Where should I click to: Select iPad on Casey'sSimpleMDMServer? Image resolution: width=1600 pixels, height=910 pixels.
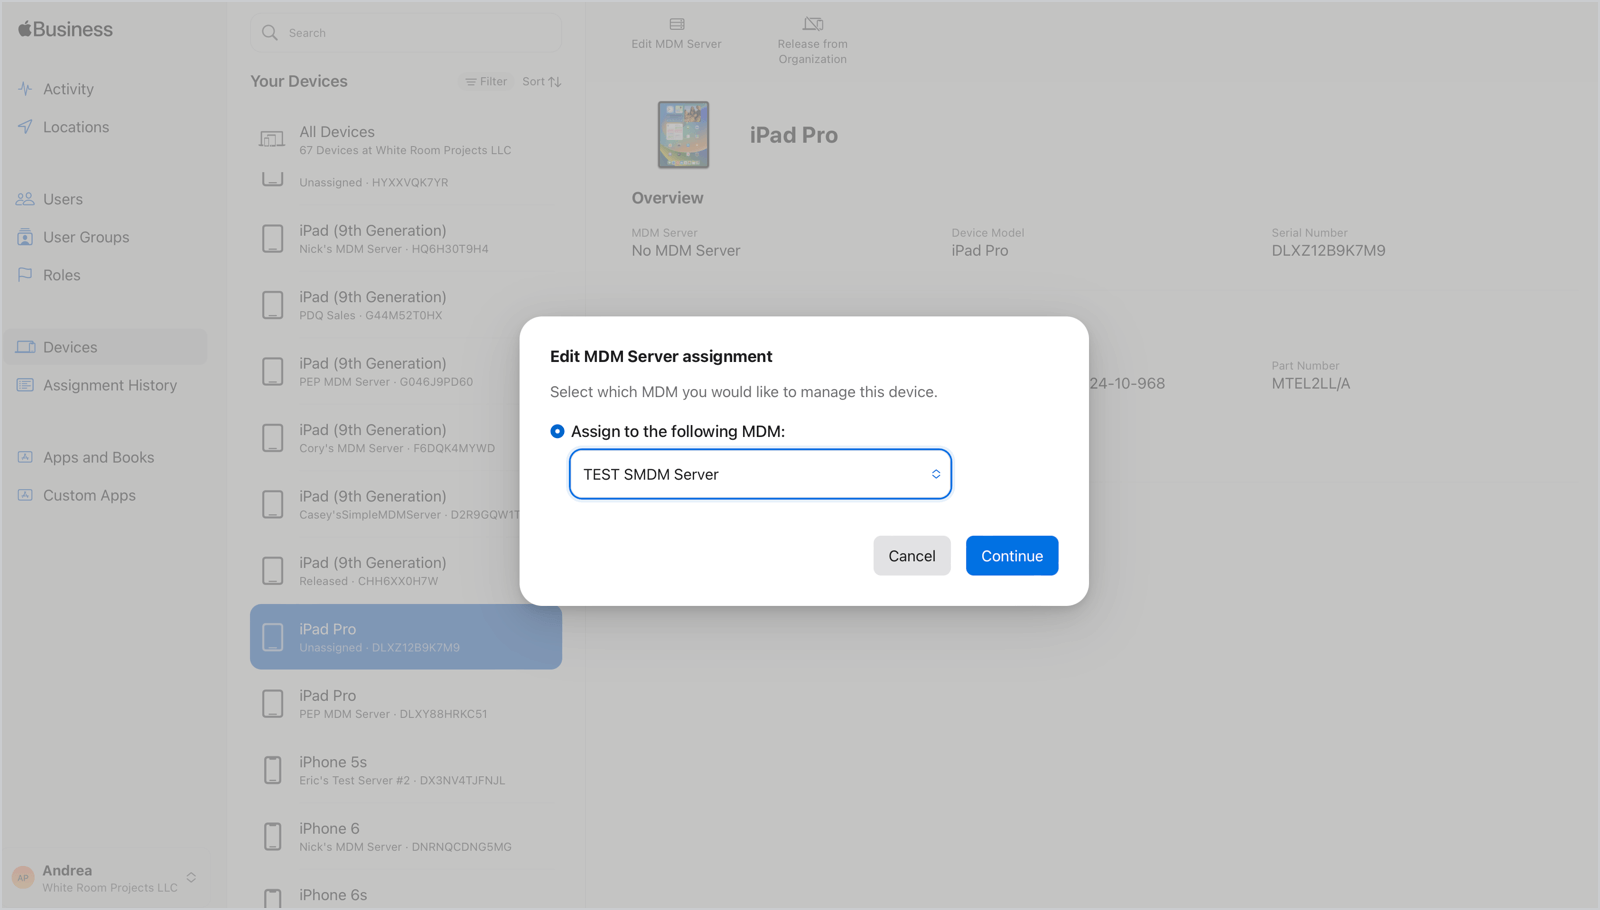[x=406, y=504]
